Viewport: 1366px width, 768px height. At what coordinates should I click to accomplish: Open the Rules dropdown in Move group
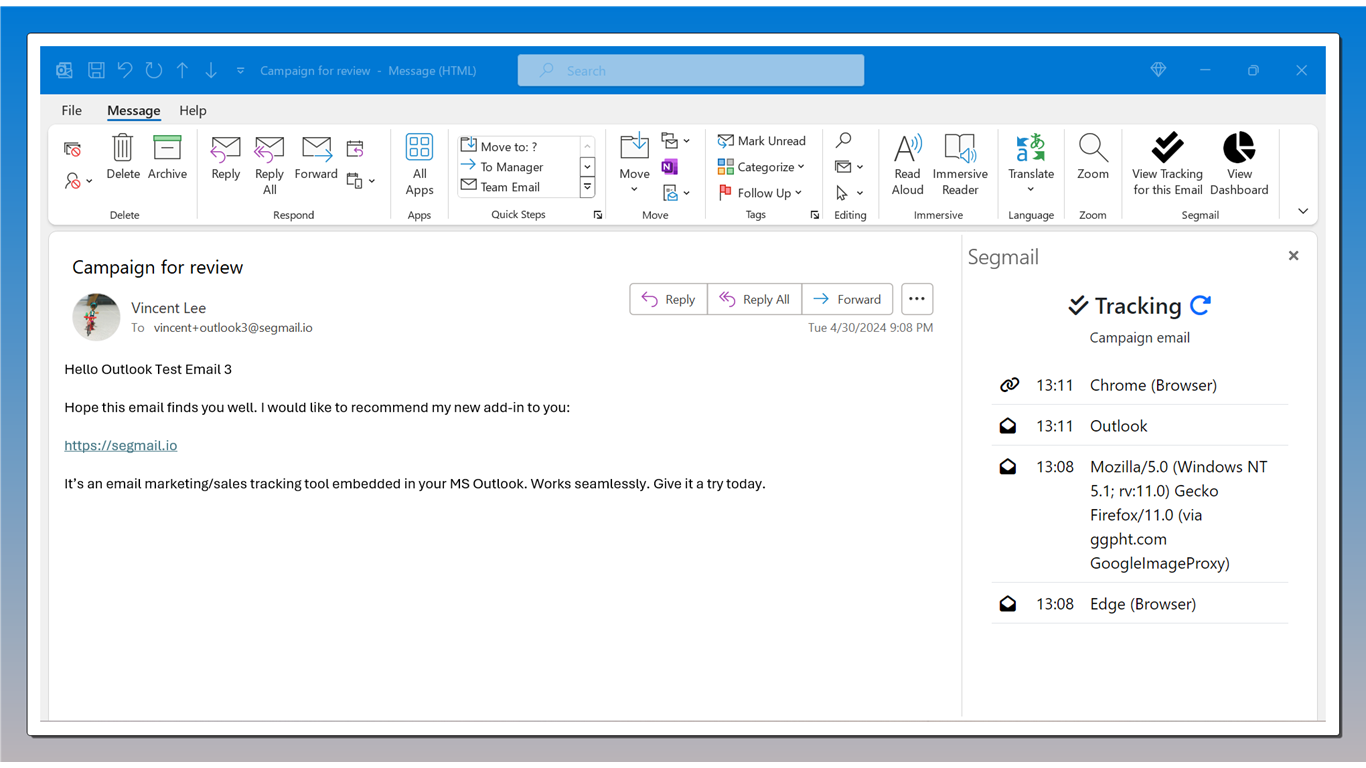tap(676, 141)
